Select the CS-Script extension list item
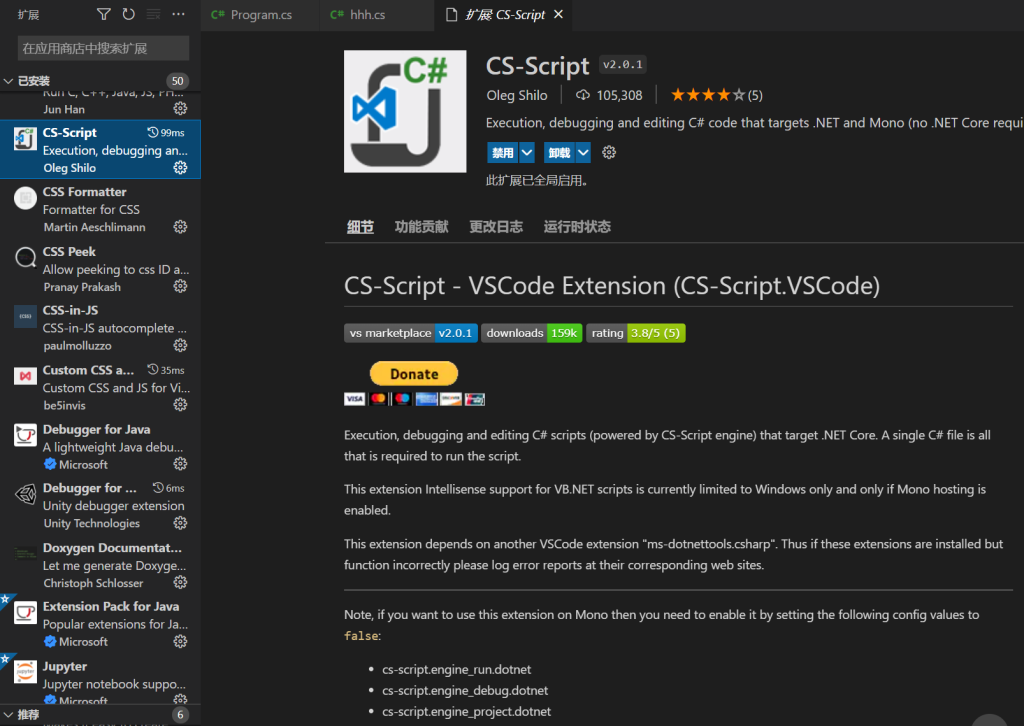Image resolution: width=1024 pixels, height=726 pixels. click(101, 150)
